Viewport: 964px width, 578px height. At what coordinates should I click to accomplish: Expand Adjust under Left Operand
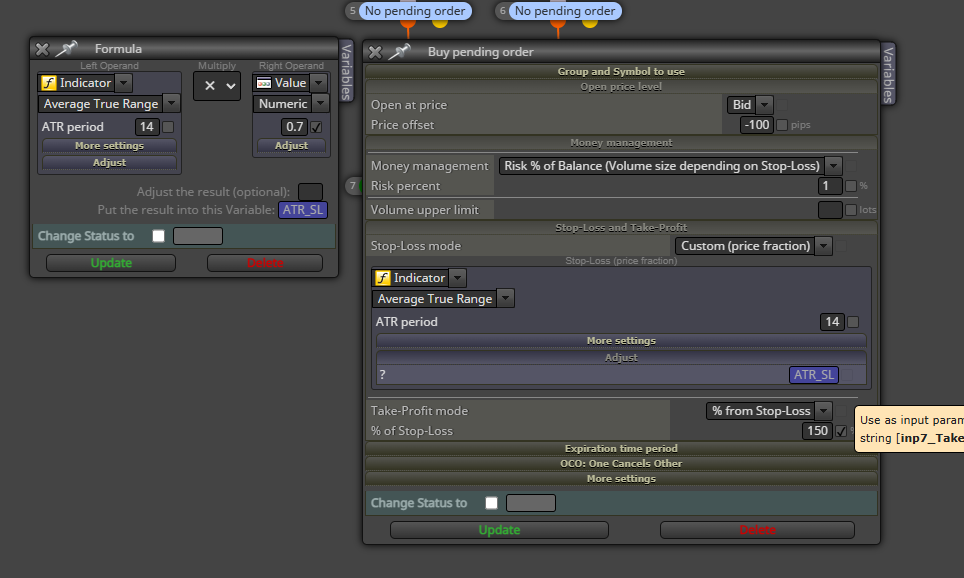pos(109,162)
